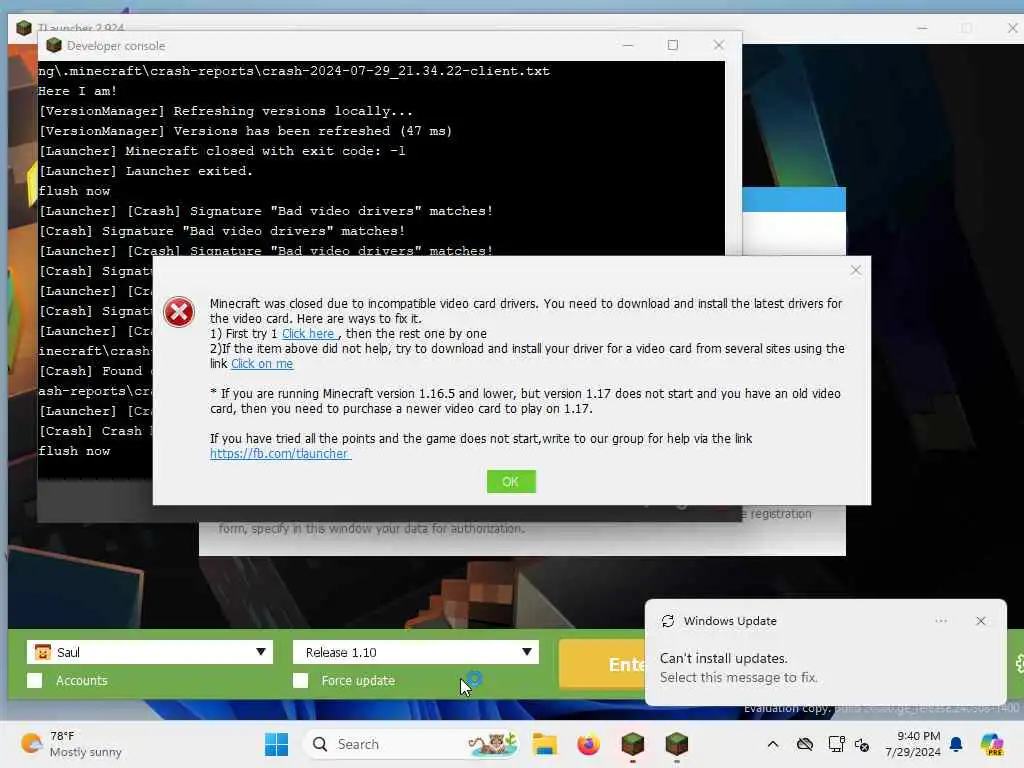Click the Developer console title bar block icon
Screen dimensions: 1024x768
54,45
